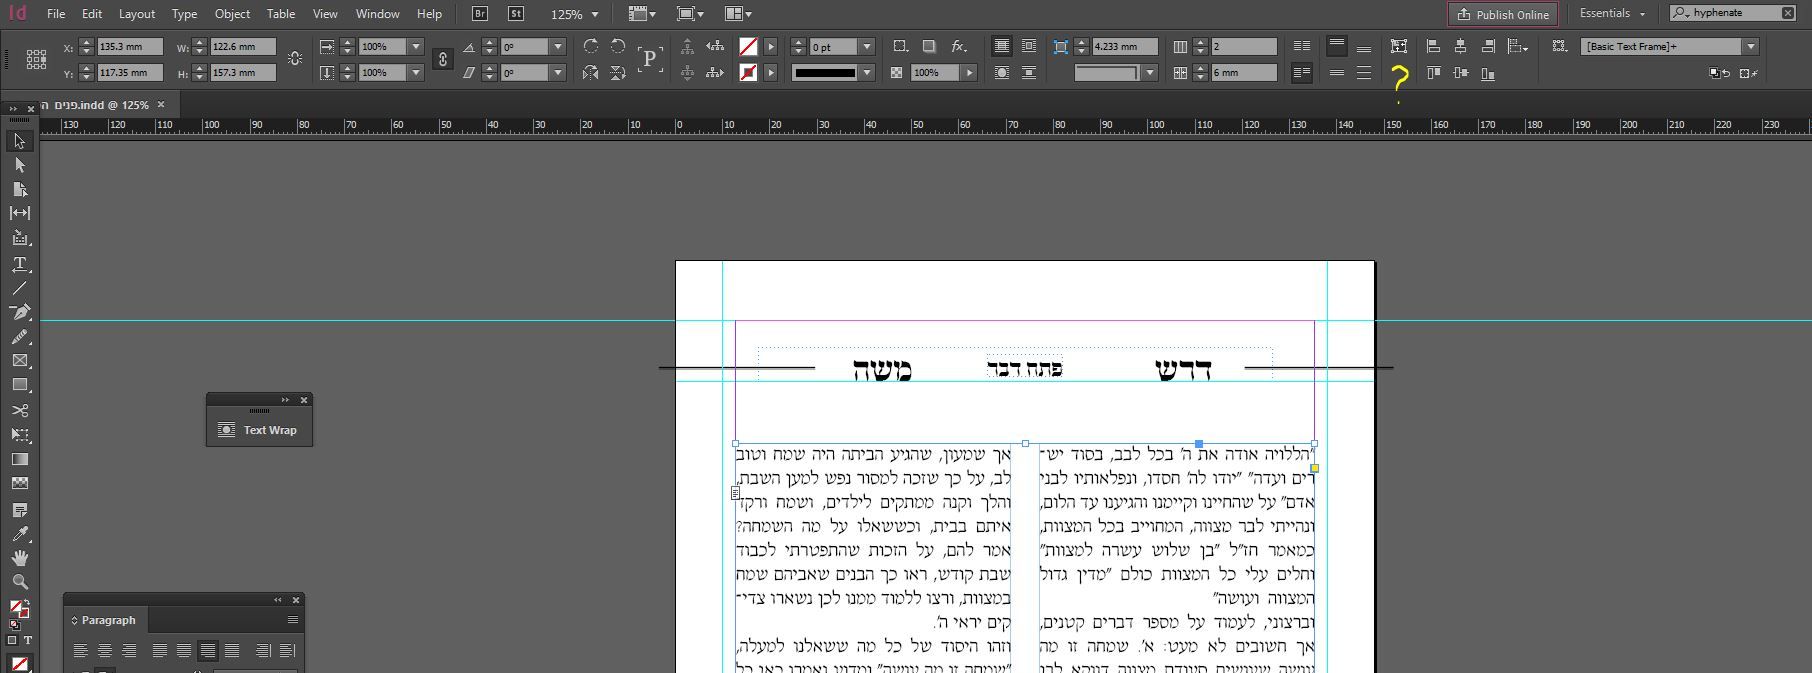The height and width of the screenshot is (673, 1812).
Task: Click the fill color swatch in control bar
Action: click(x=748, y=47)
